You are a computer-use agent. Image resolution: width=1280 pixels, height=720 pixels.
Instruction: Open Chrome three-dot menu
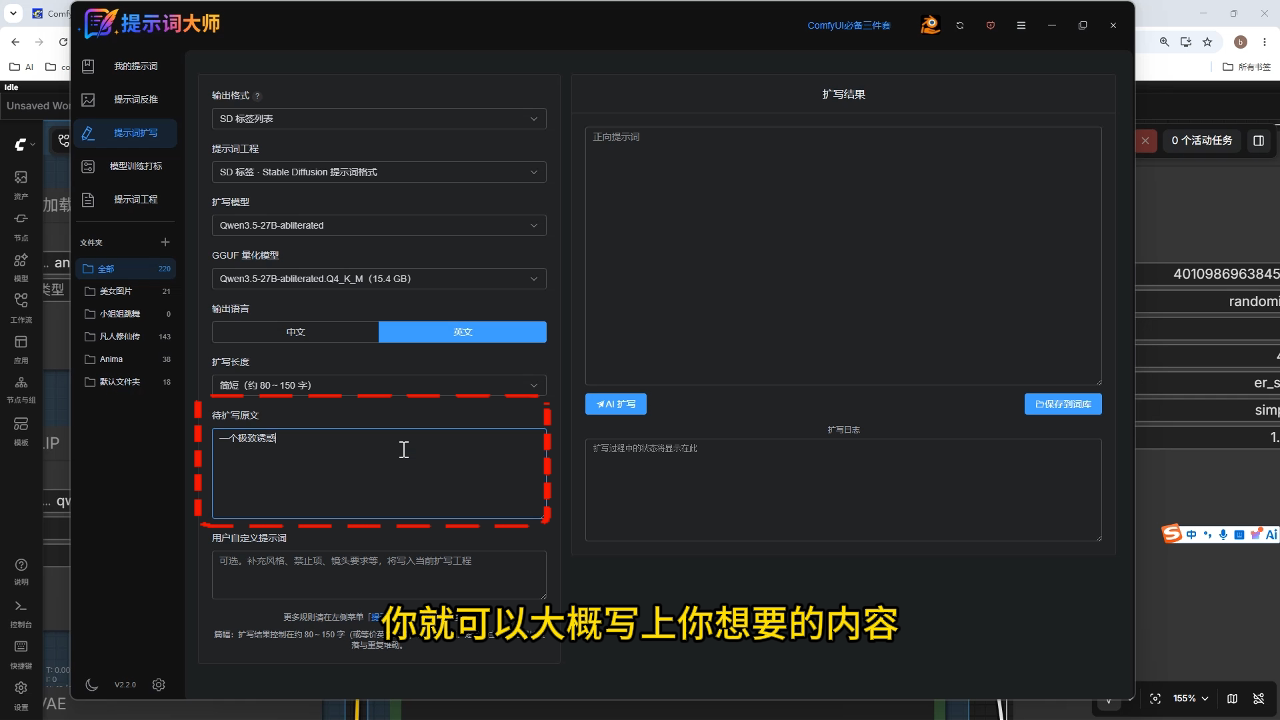(x=1265, y=42)
